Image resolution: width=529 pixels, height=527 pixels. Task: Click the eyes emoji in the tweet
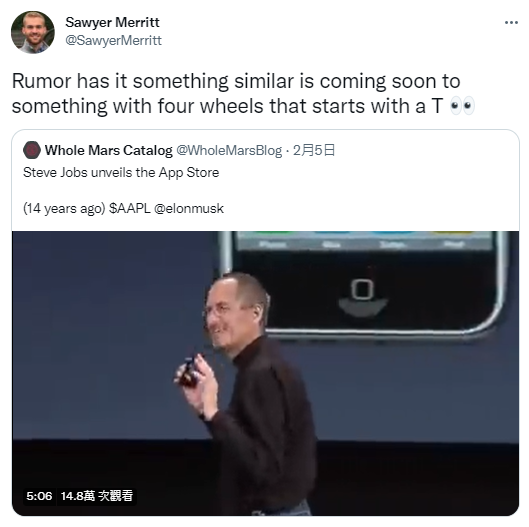tap(463, 106)
